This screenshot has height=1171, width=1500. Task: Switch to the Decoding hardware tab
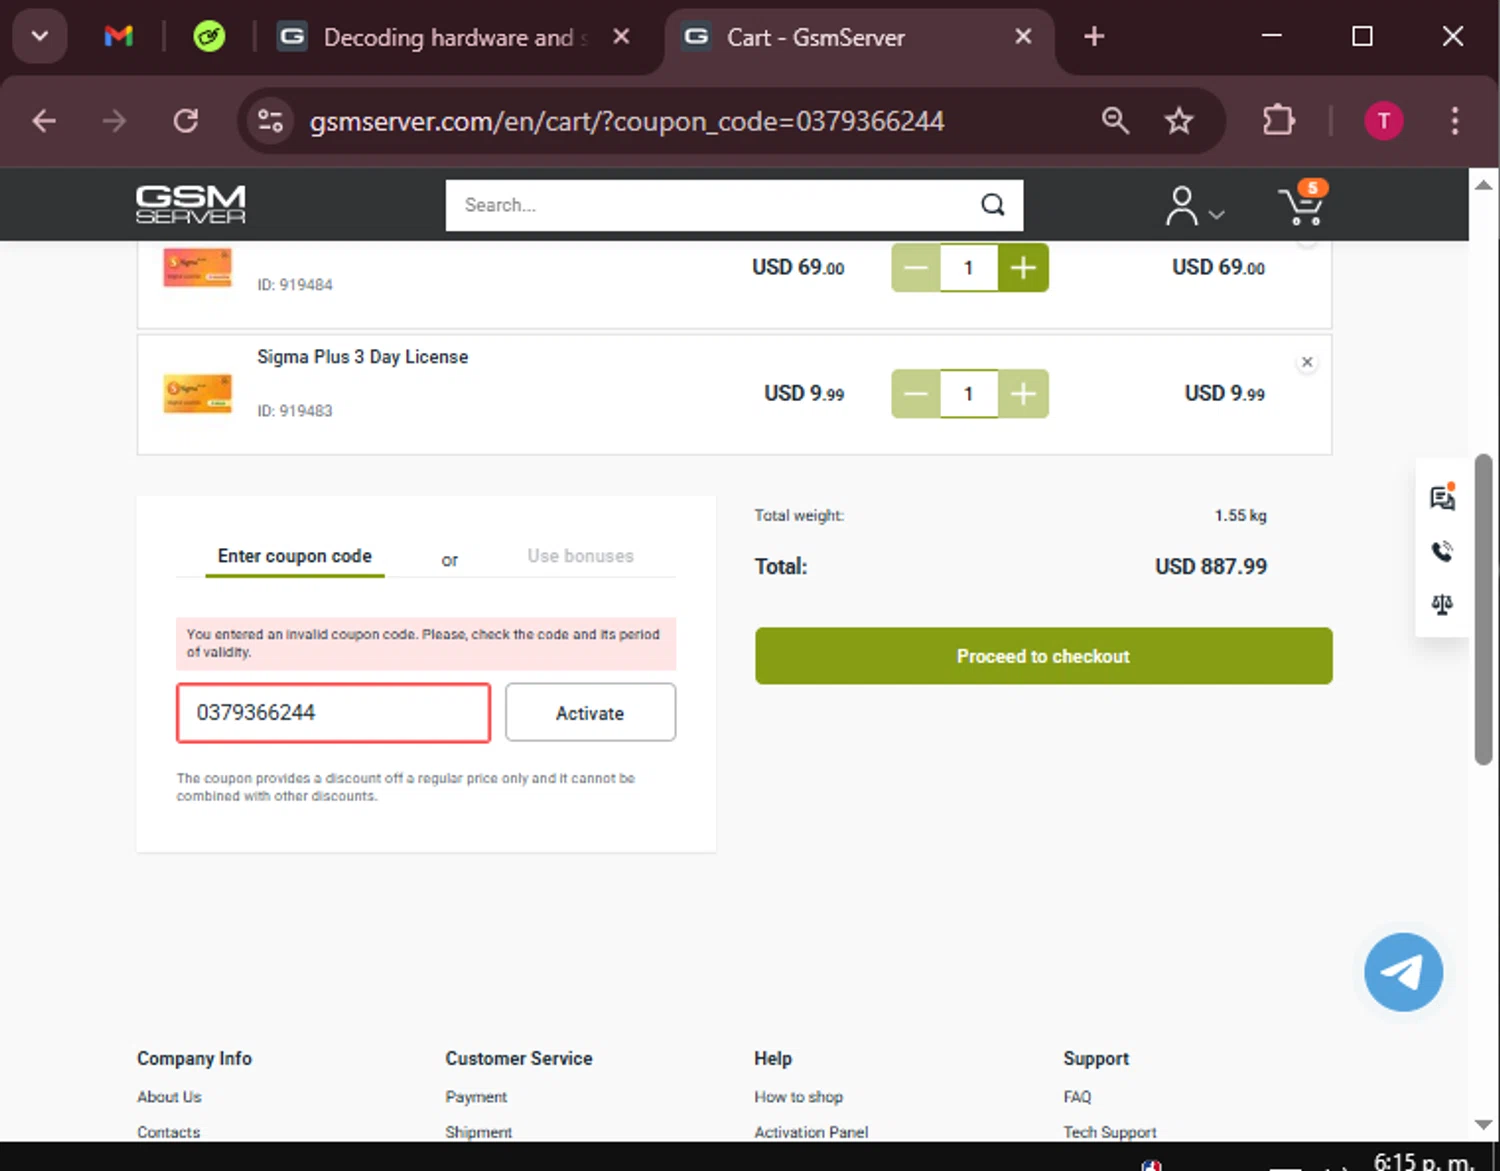[x=455, y=38]
